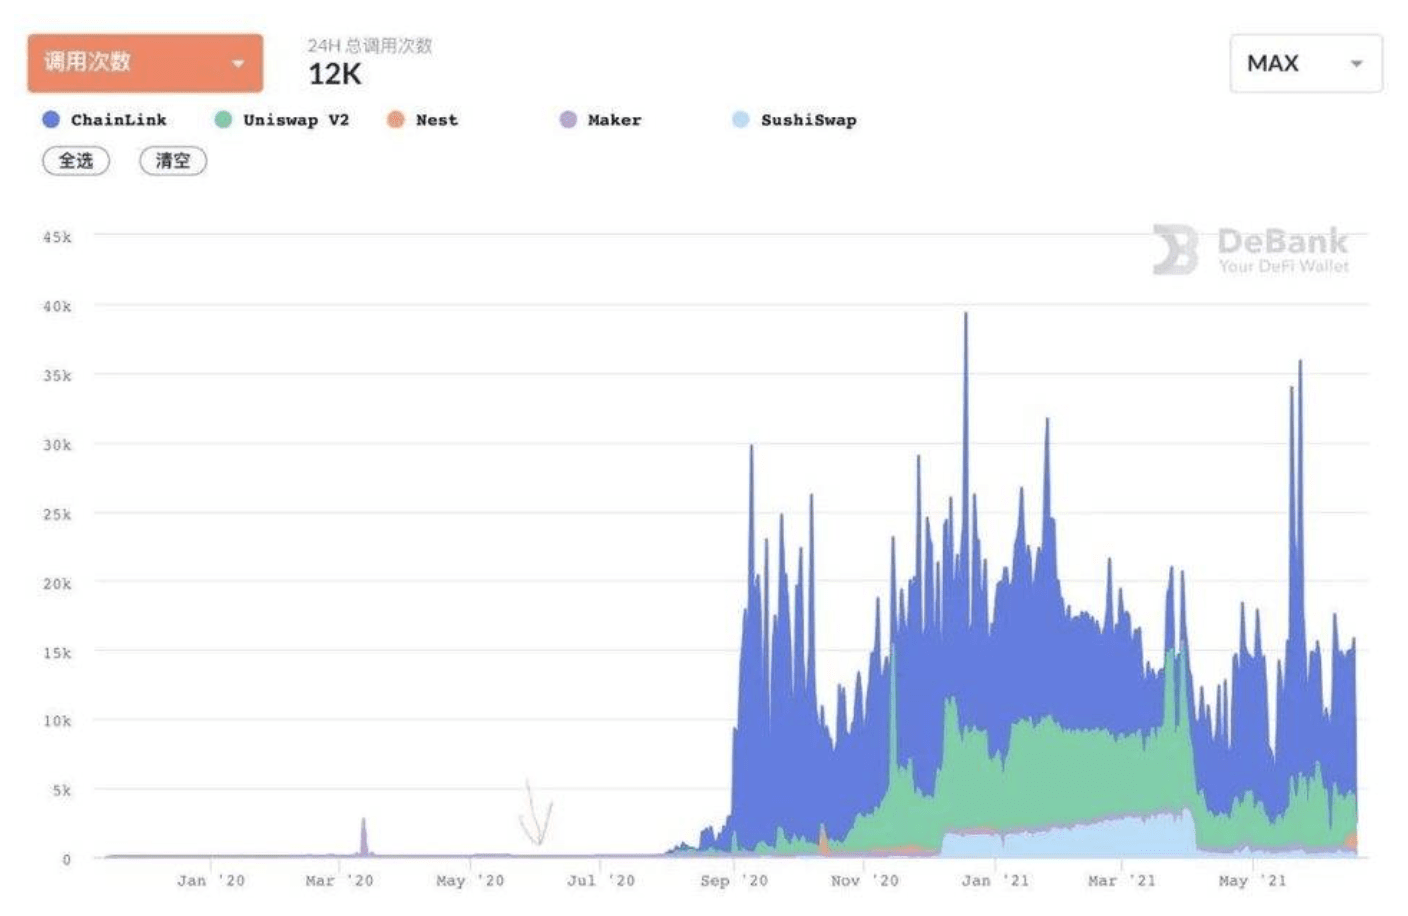Click the small Maker spike near Mar '20

(x=364, y=838)
